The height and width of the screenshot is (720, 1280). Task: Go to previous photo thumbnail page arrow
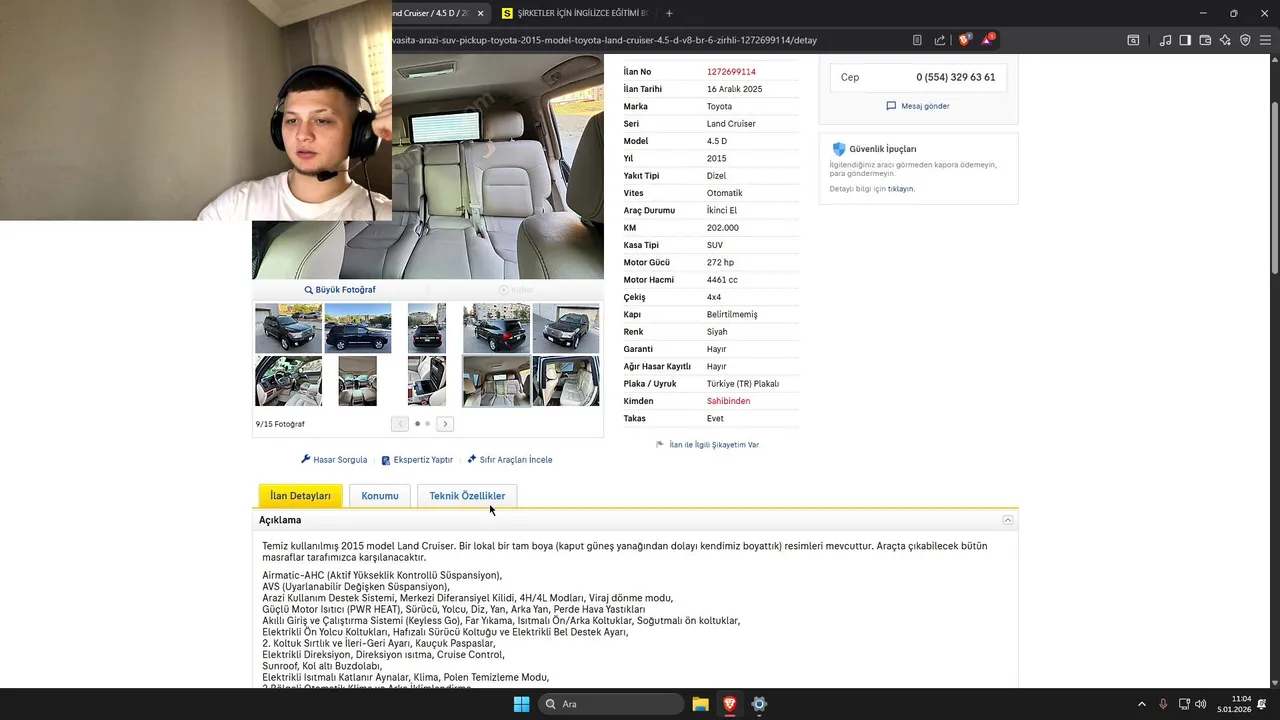(x=400, y=424)
